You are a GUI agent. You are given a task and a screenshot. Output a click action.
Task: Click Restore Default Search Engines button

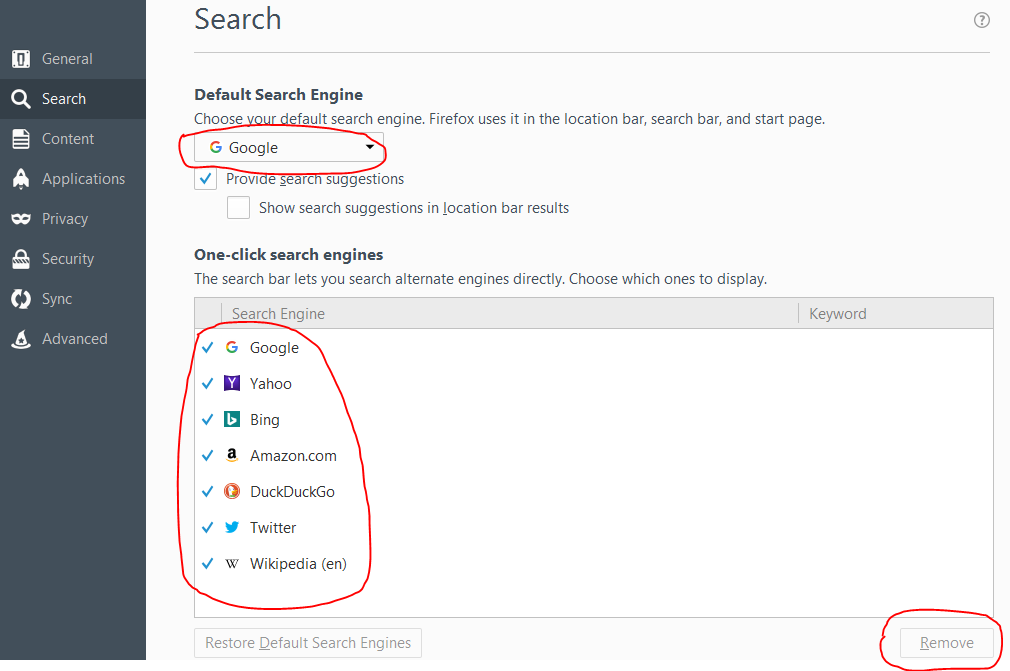click(x=308, y=643)
